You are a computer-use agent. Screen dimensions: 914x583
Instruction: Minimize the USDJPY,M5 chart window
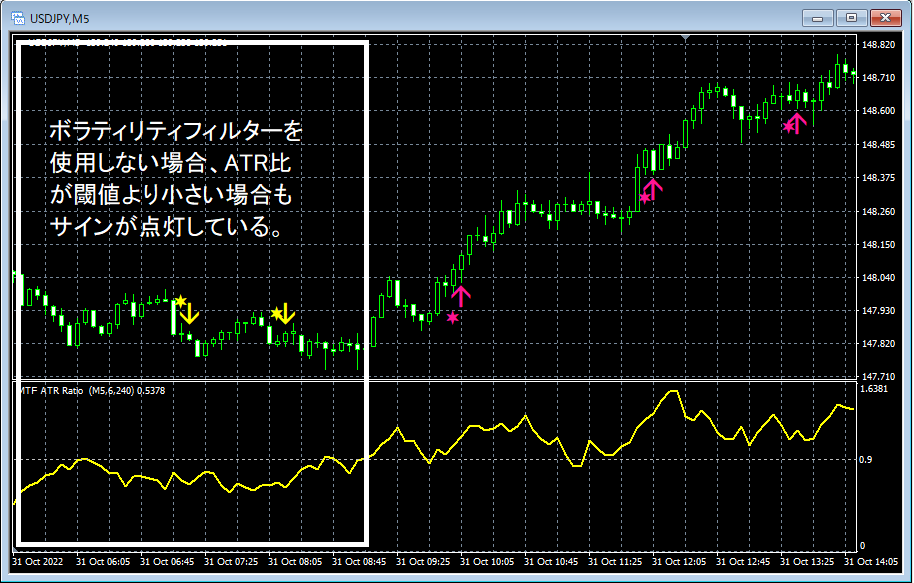tap(817, 18)
